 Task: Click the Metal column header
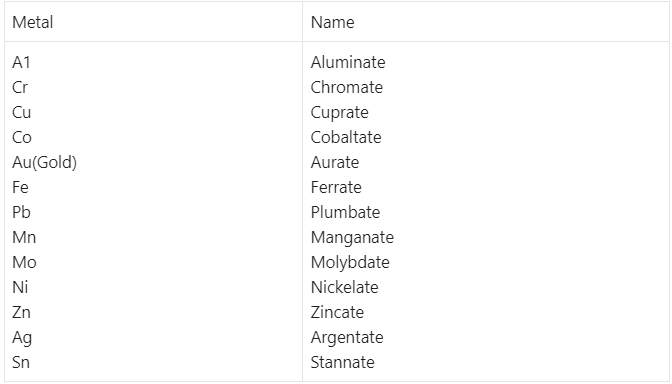33,22
